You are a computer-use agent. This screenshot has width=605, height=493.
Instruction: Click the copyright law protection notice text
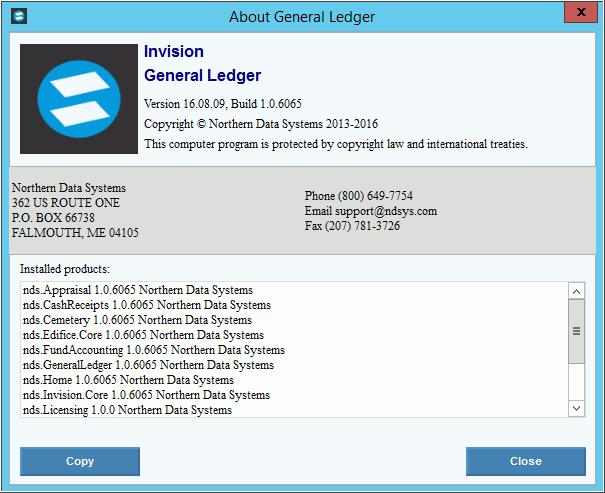336,144
